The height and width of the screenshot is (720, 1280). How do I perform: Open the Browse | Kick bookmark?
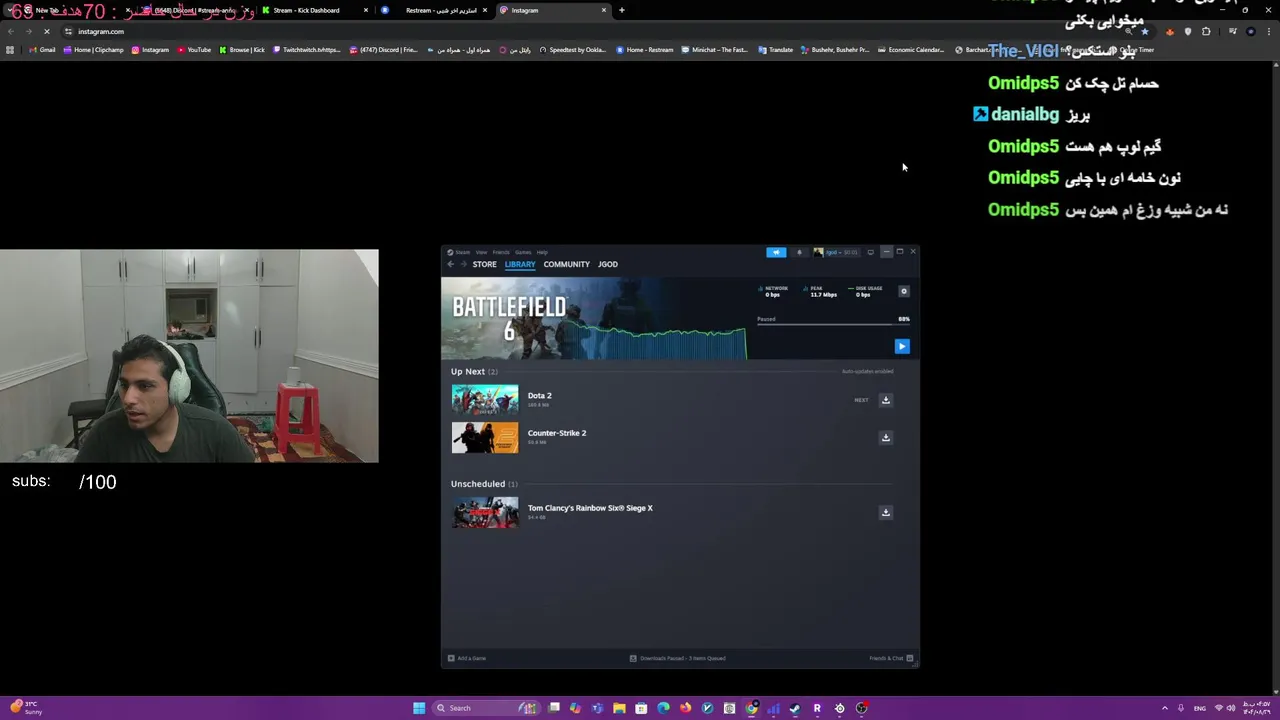tap(242, 50)
